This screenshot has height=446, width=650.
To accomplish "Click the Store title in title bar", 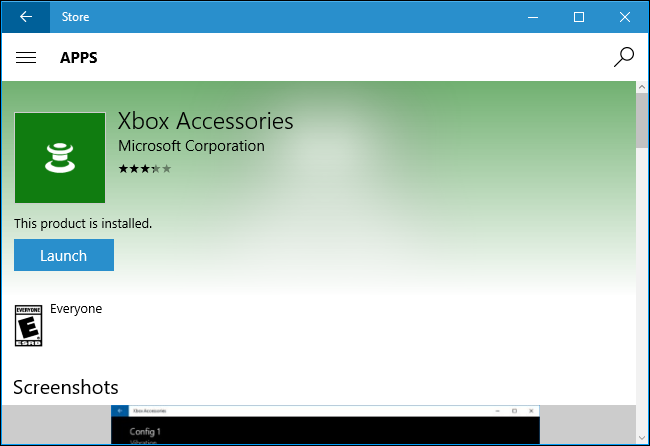I will pyautogui.click(x=75, y=17).
